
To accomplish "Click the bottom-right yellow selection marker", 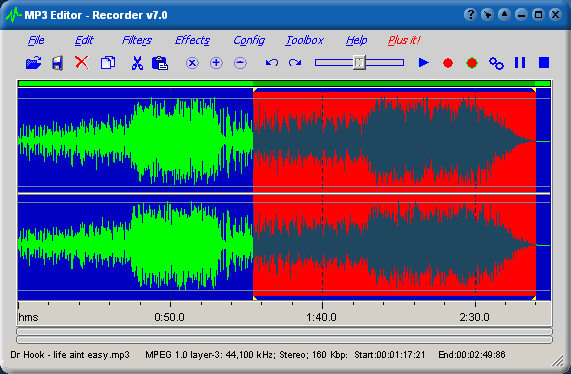I will coord(534,298).
